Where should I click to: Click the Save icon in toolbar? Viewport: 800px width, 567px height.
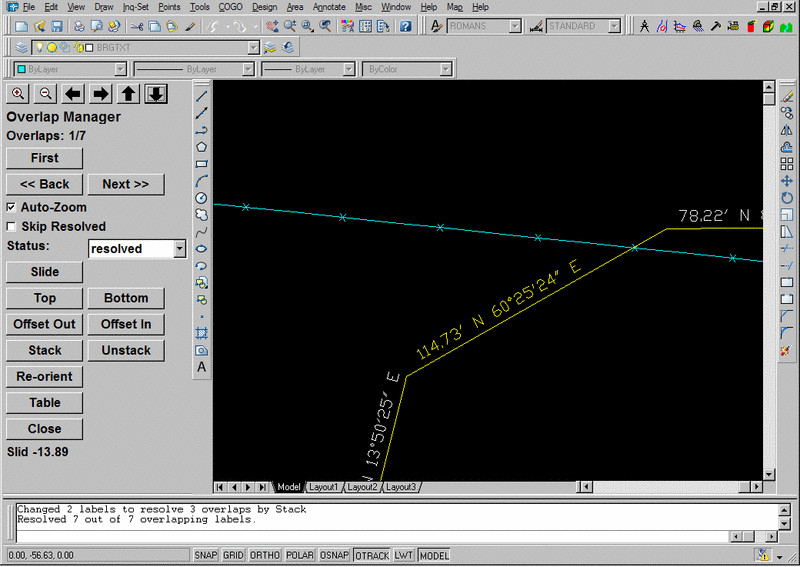(57, 26)
